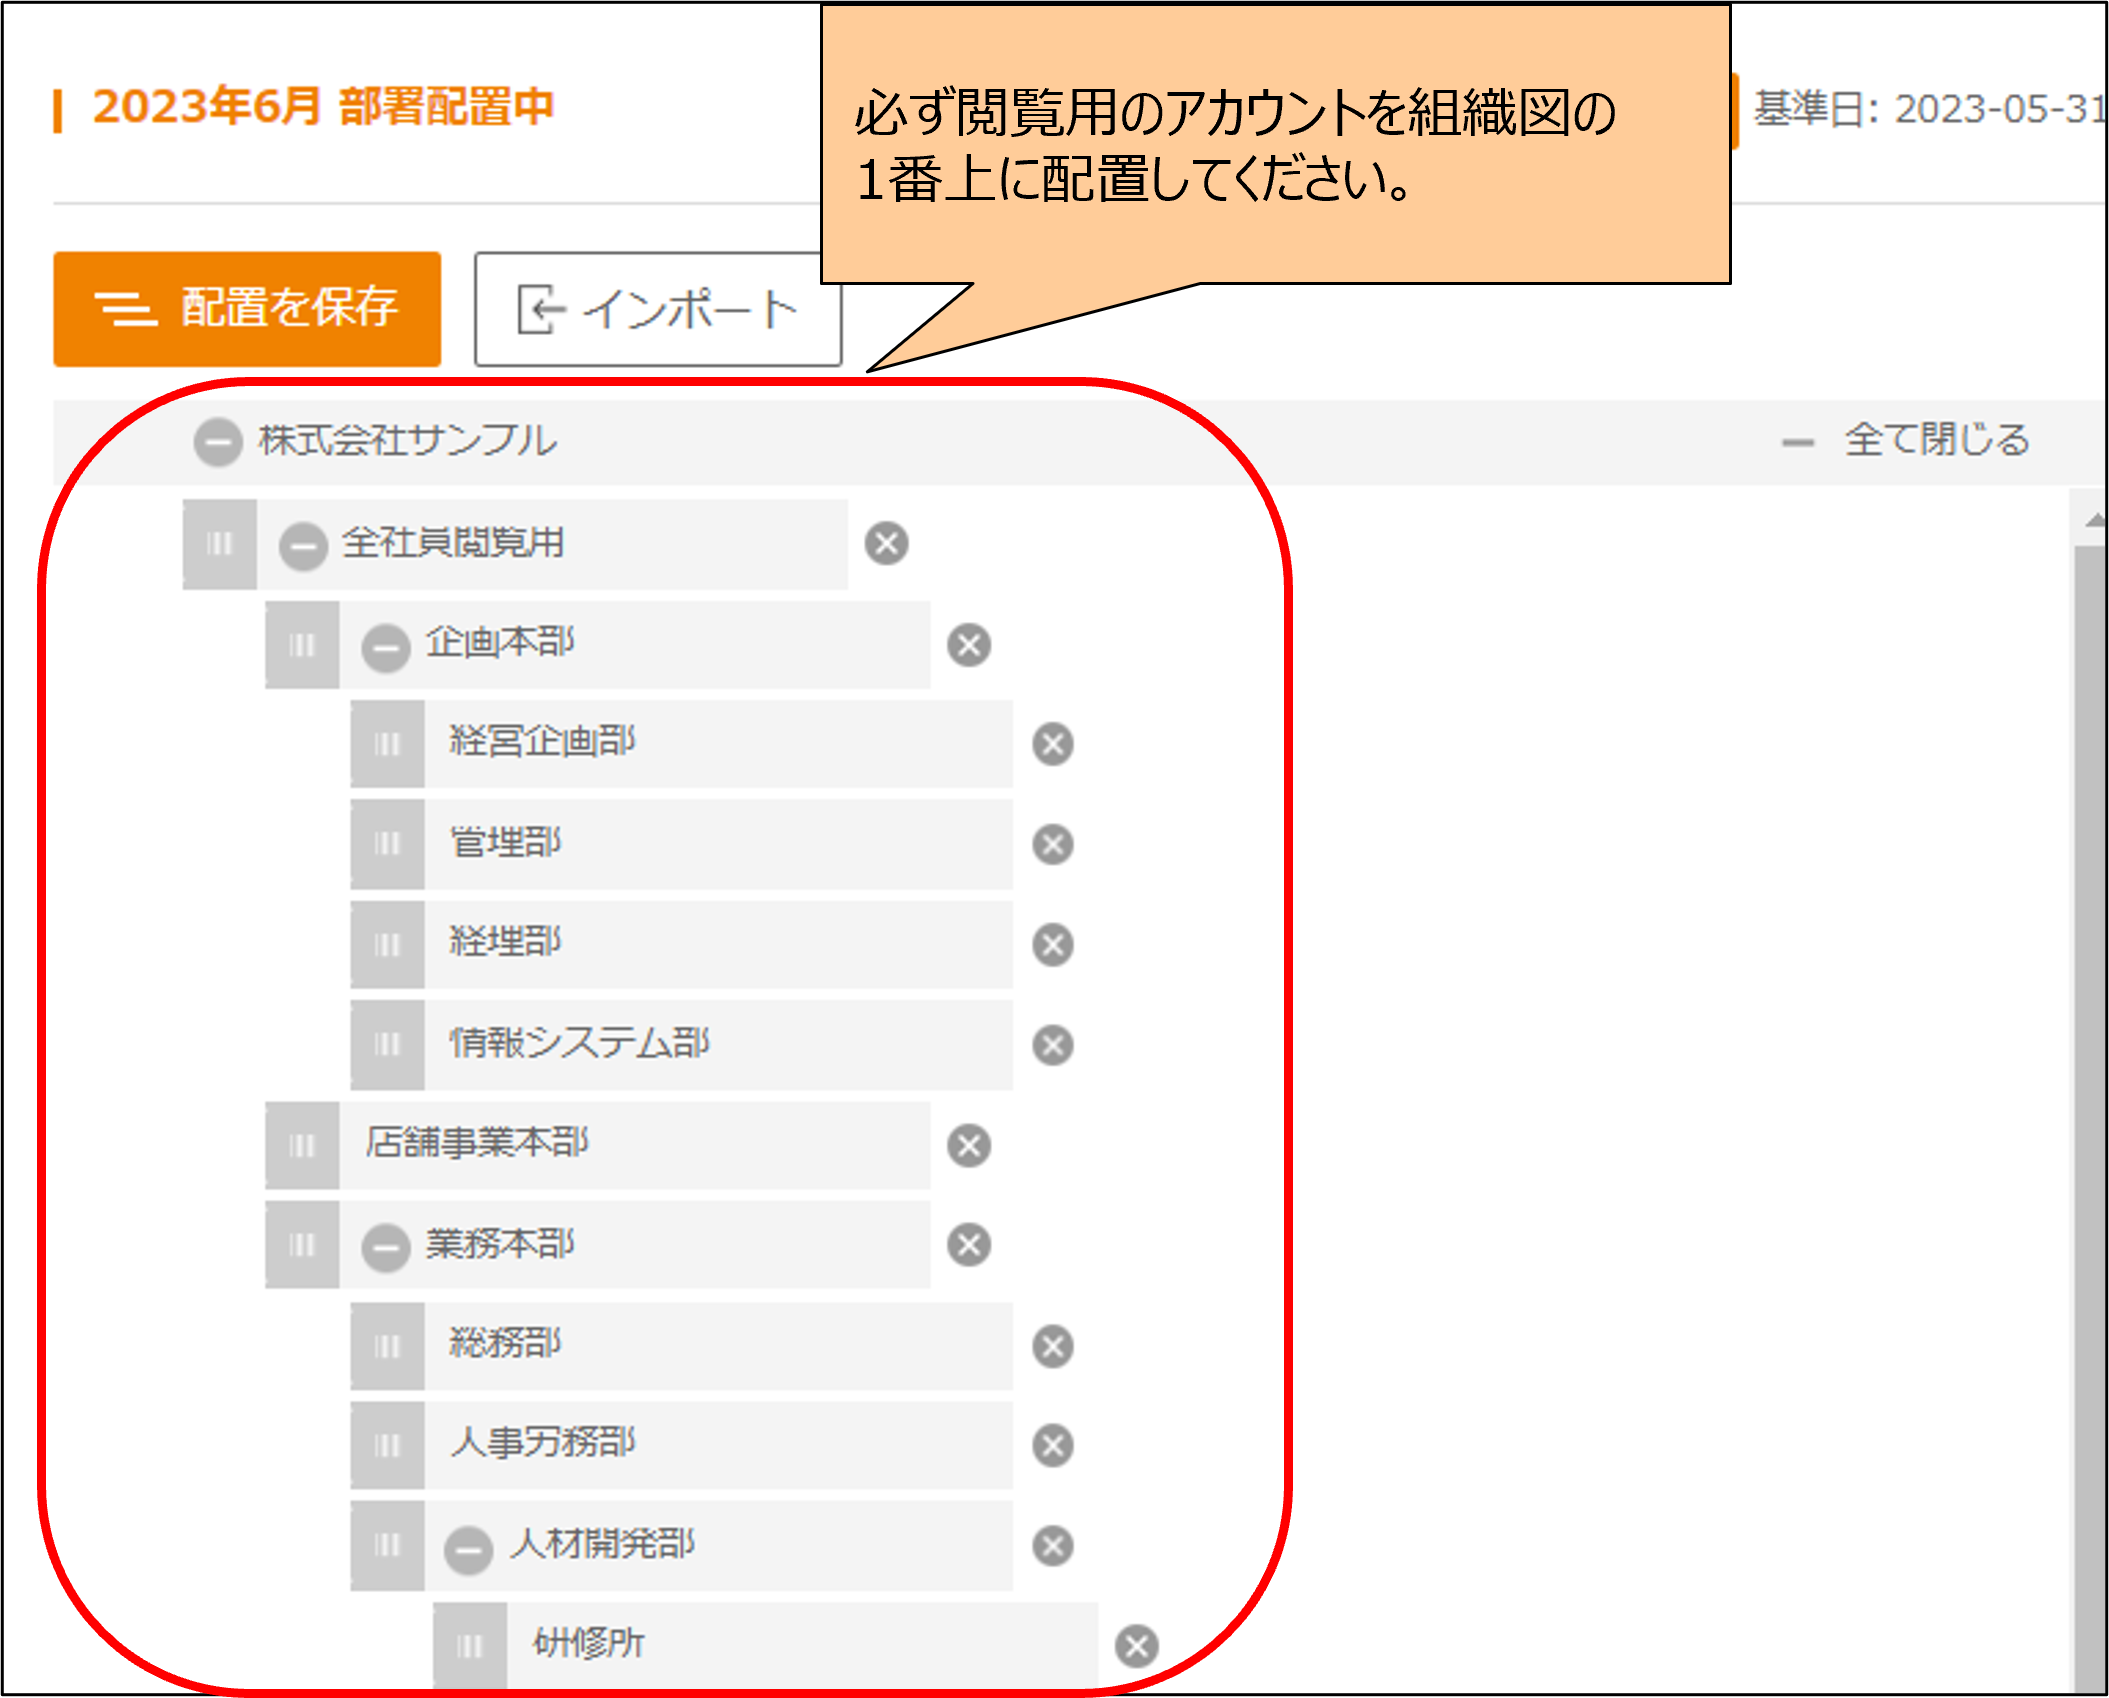The height and width of the screenshot is (1698, 2109).
Task: Click drag handle of 管理部 row
Action: [x=387, y=844]
